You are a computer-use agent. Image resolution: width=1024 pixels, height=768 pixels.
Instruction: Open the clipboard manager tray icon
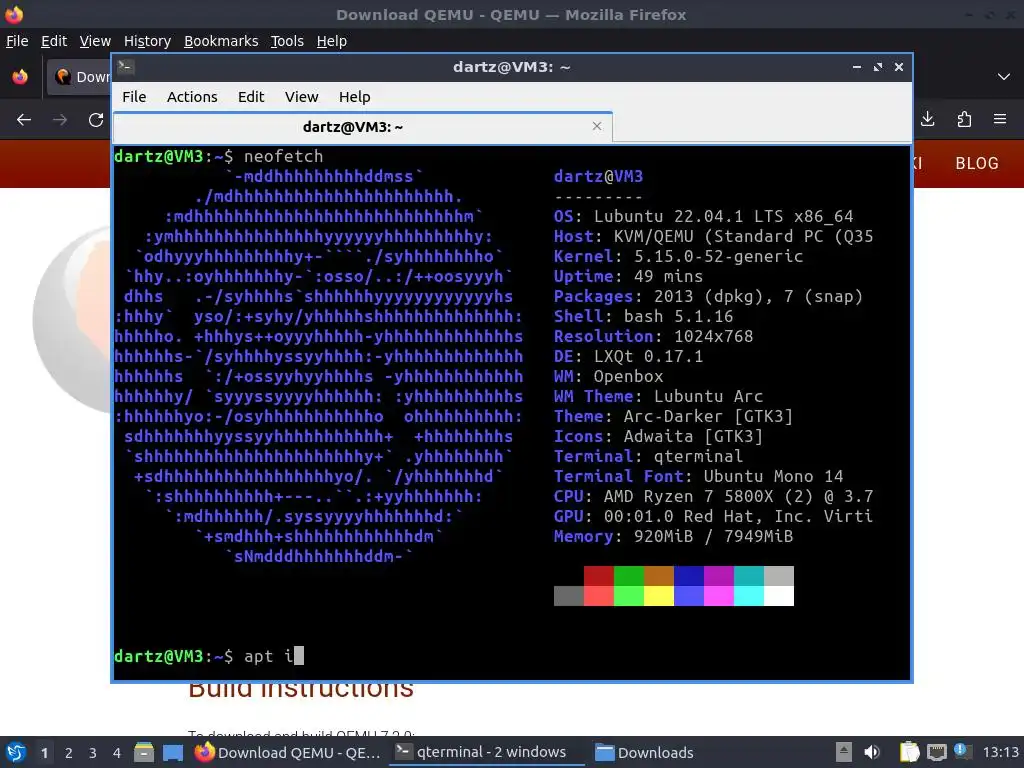click(x=909, y=752)
